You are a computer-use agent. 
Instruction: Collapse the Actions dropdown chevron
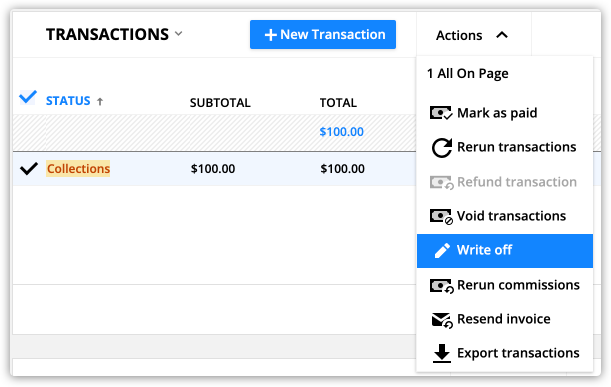pos(502,35)
